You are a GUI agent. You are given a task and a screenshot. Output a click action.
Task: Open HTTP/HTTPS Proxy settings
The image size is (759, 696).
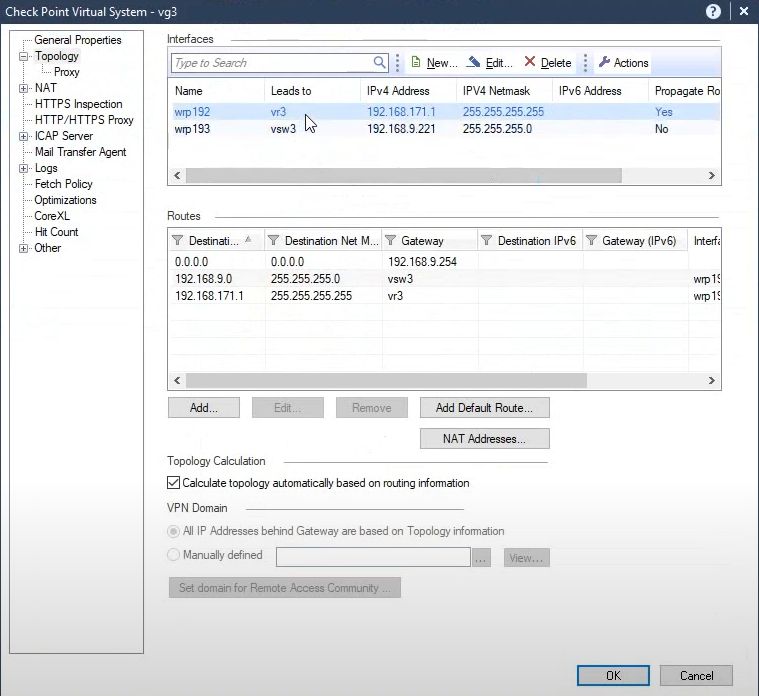[84, 120]
